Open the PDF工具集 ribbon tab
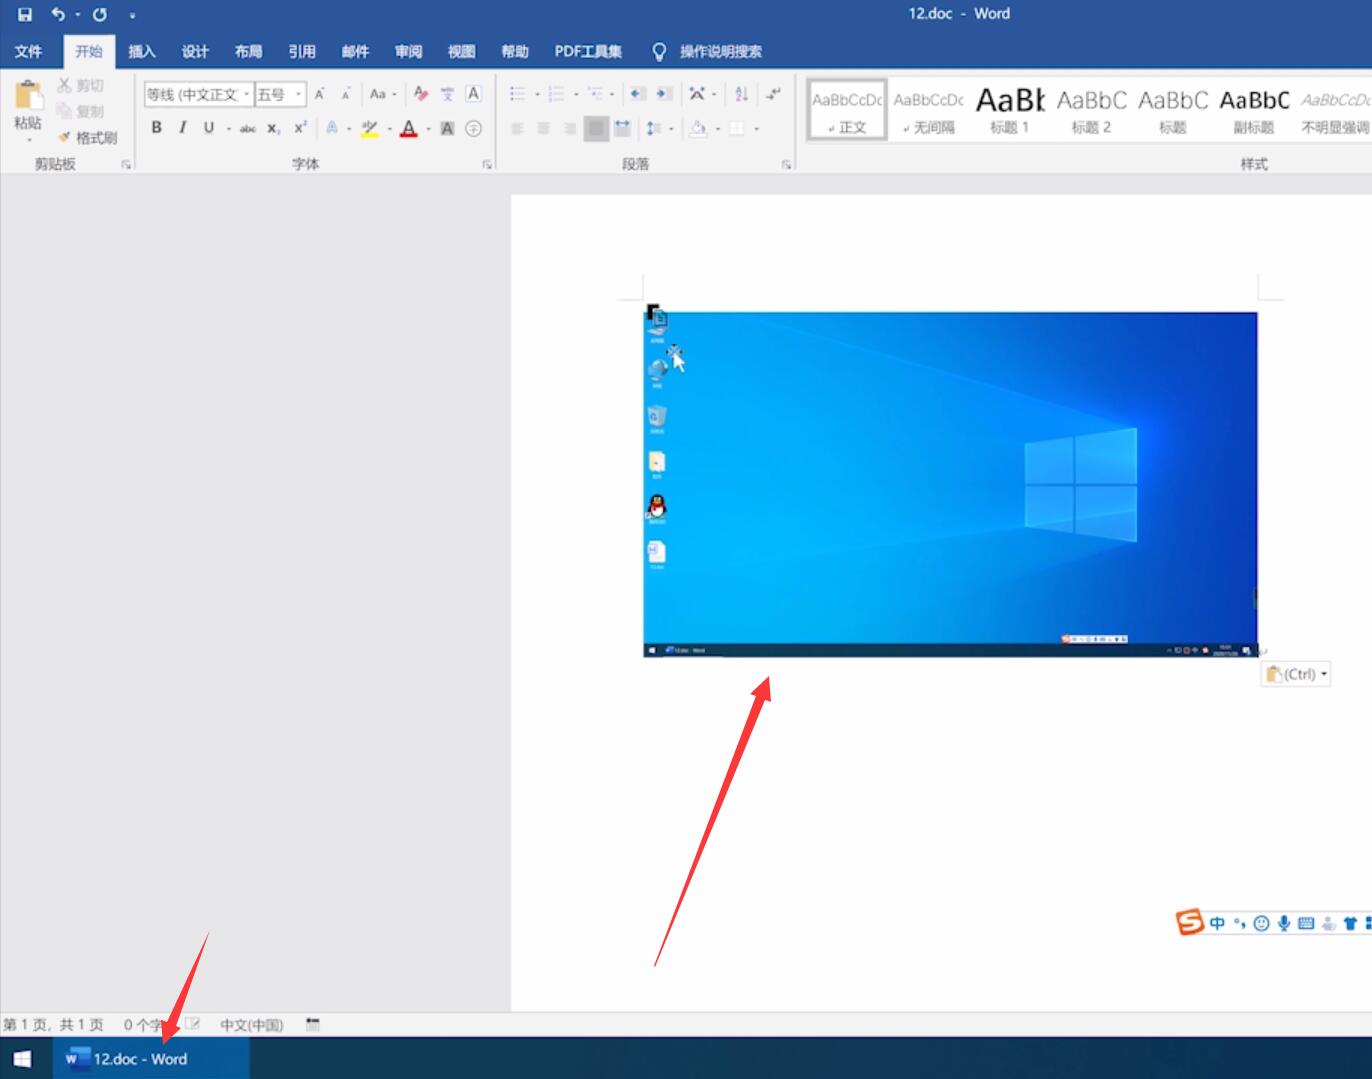Screen dimensions: 1372x1079 (x=588, y=51)
